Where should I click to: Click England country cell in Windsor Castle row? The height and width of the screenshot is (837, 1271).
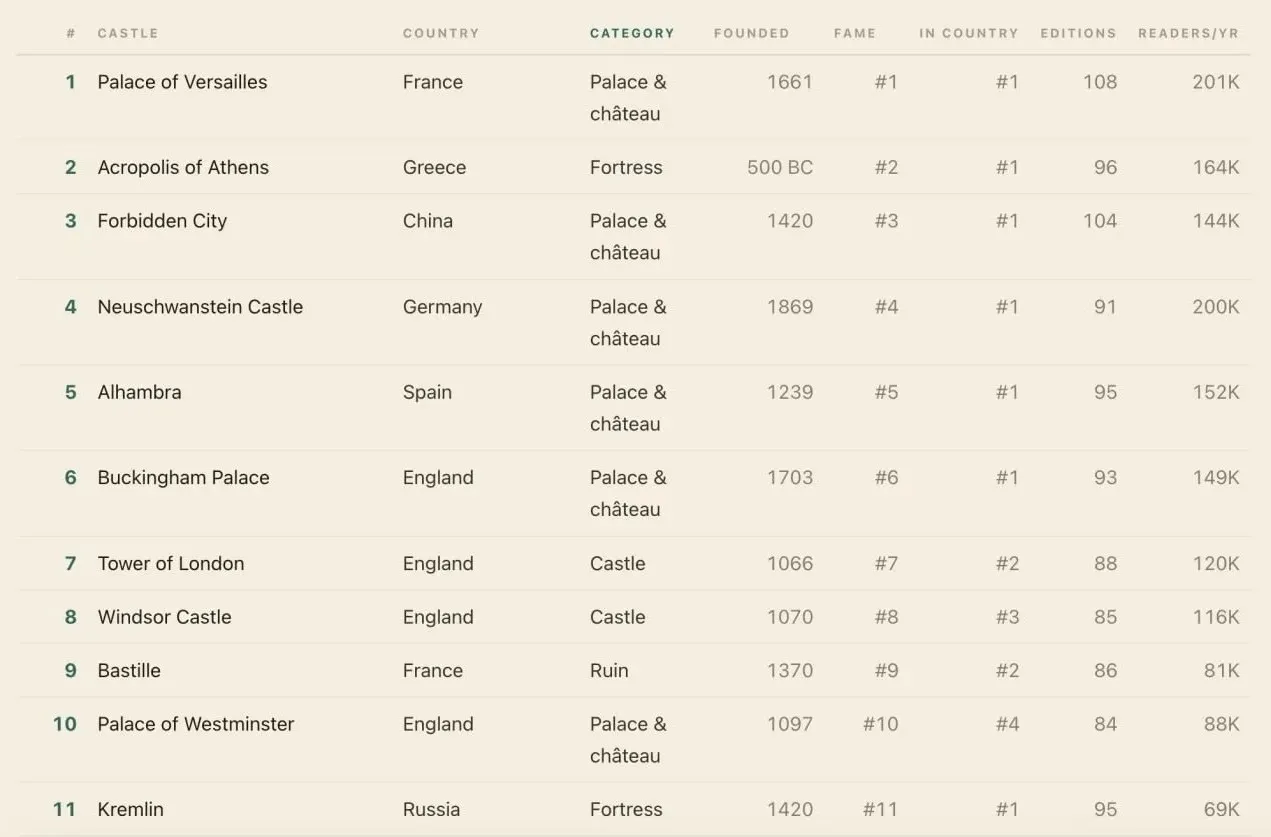coord(438,617)
